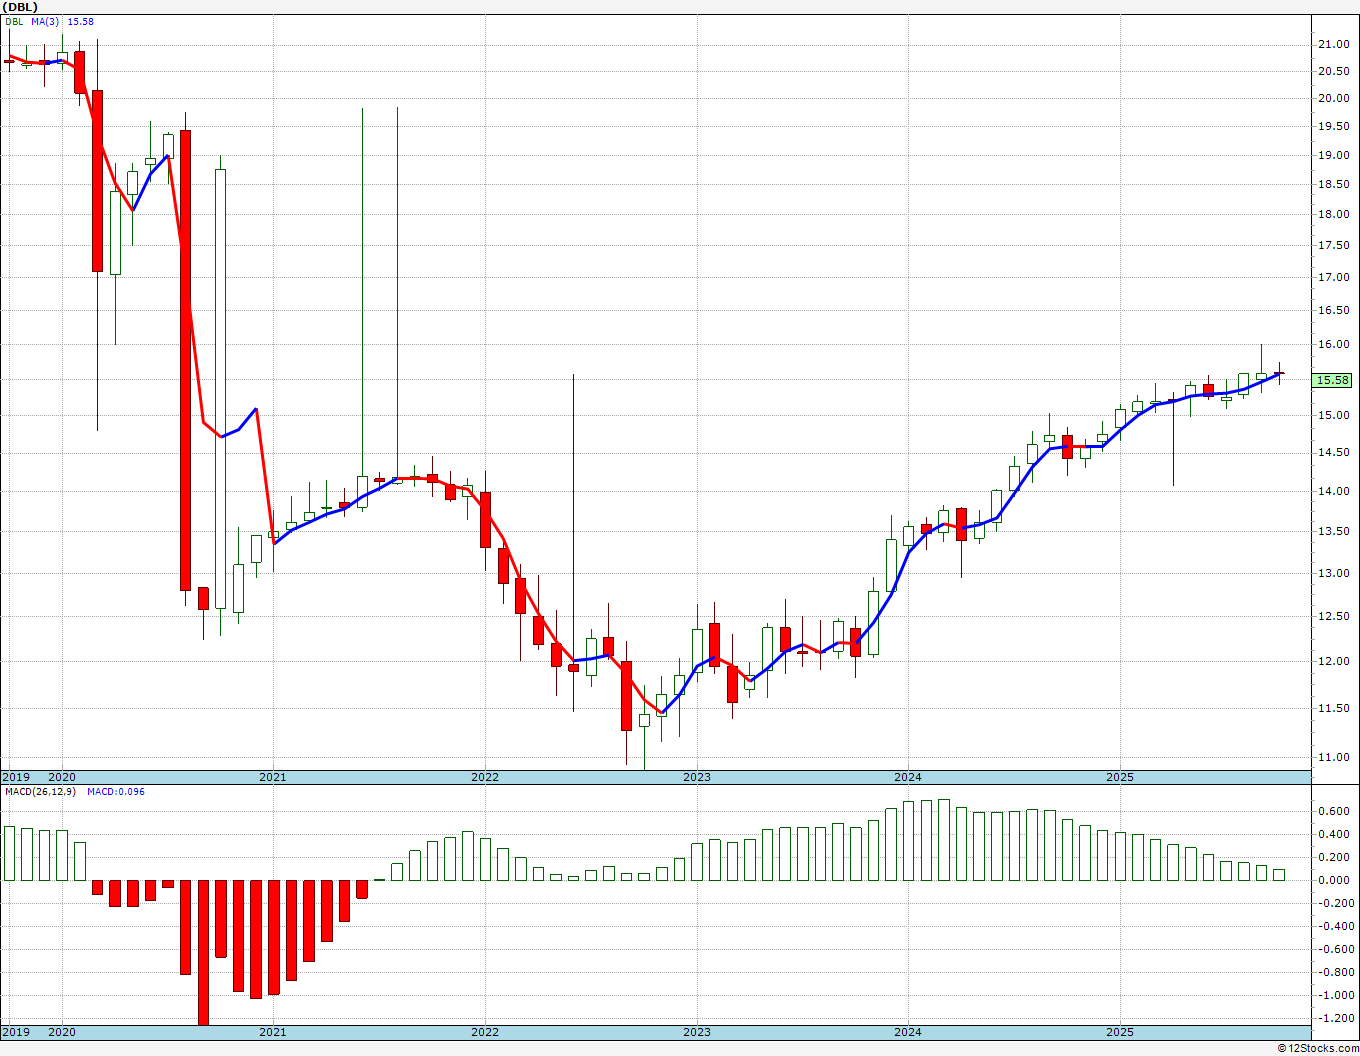This screenshot has width=1360, height=1056.
Task: Click the 19.00 price axis label
Action: (1332, 155)
